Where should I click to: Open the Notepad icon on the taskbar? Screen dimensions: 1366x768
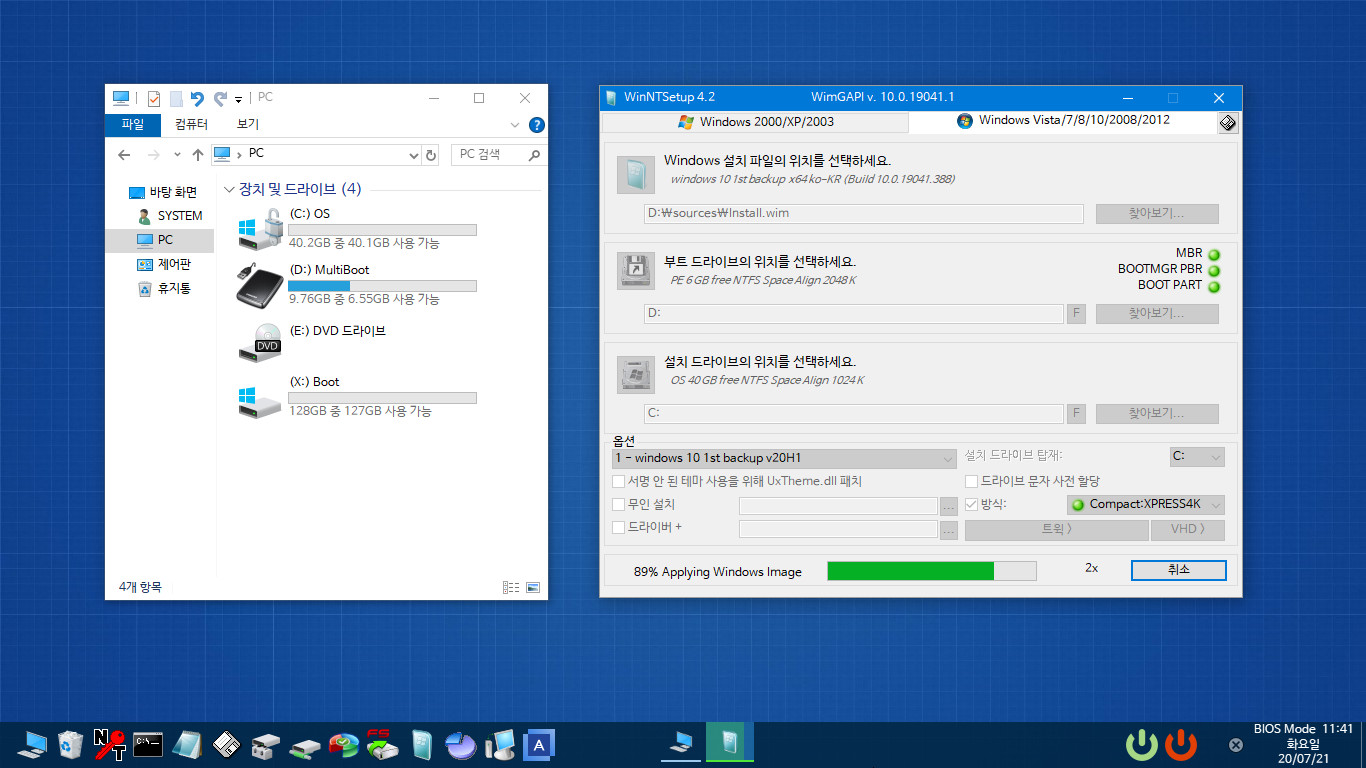(187, 744)
